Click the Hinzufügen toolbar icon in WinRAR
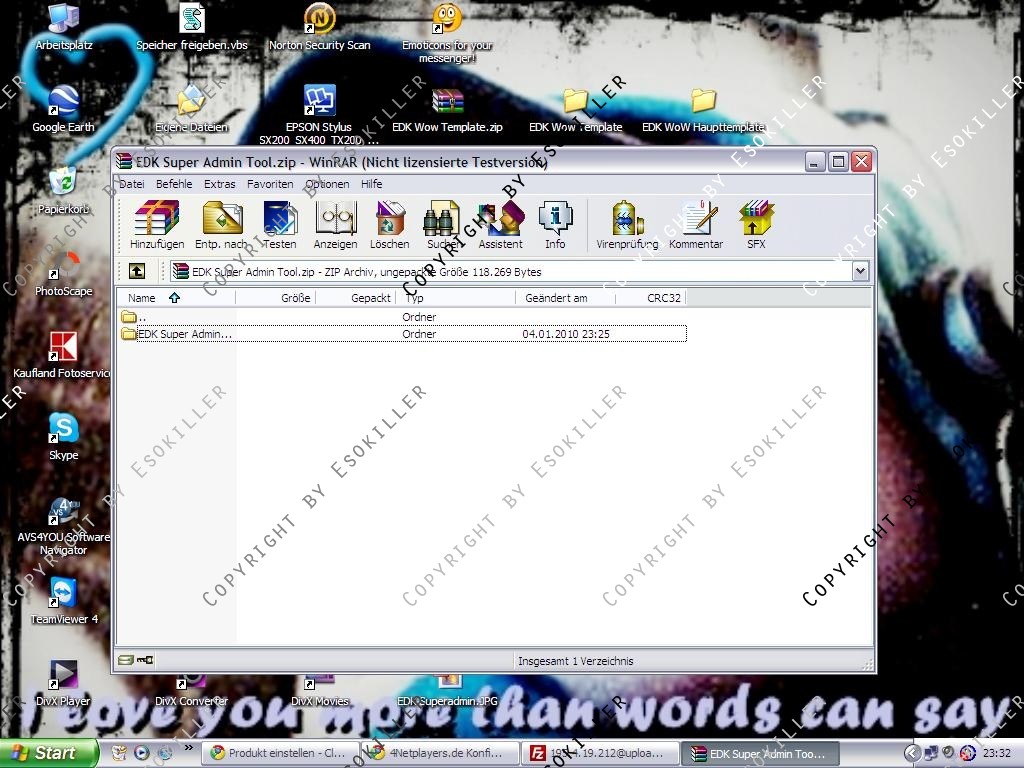 pyautogui.click(x=157, y=224)
